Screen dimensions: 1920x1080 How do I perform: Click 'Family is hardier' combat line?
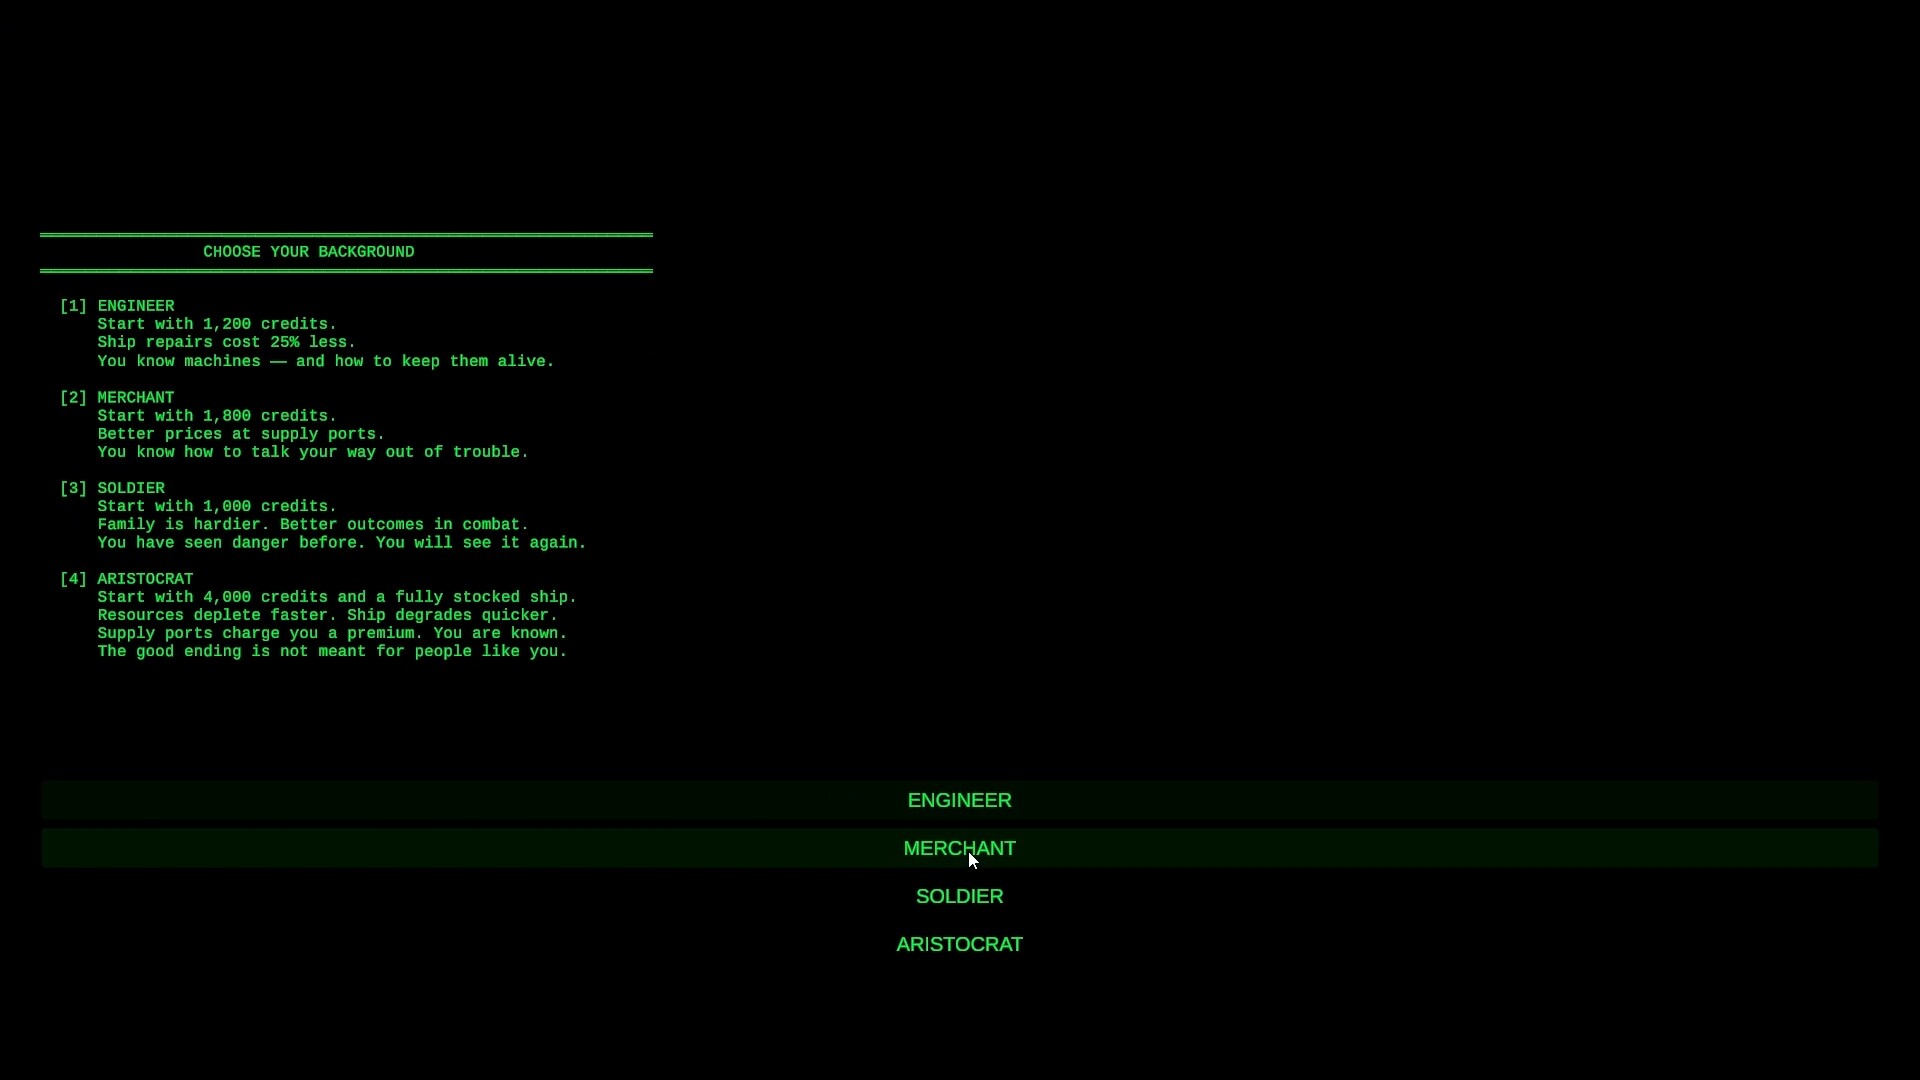click(313, 524)
